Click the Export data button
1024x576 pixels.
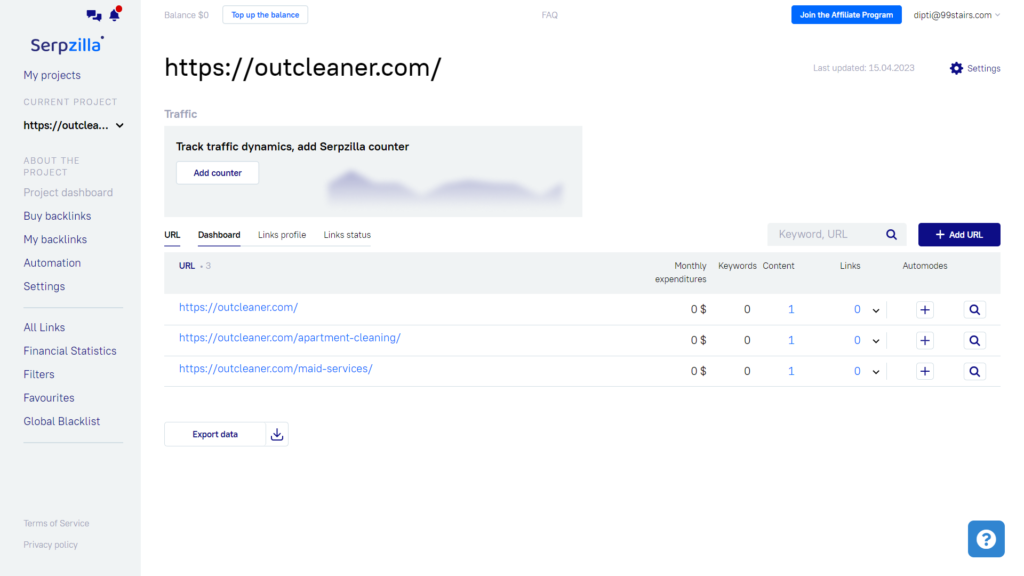coord(215,434)
